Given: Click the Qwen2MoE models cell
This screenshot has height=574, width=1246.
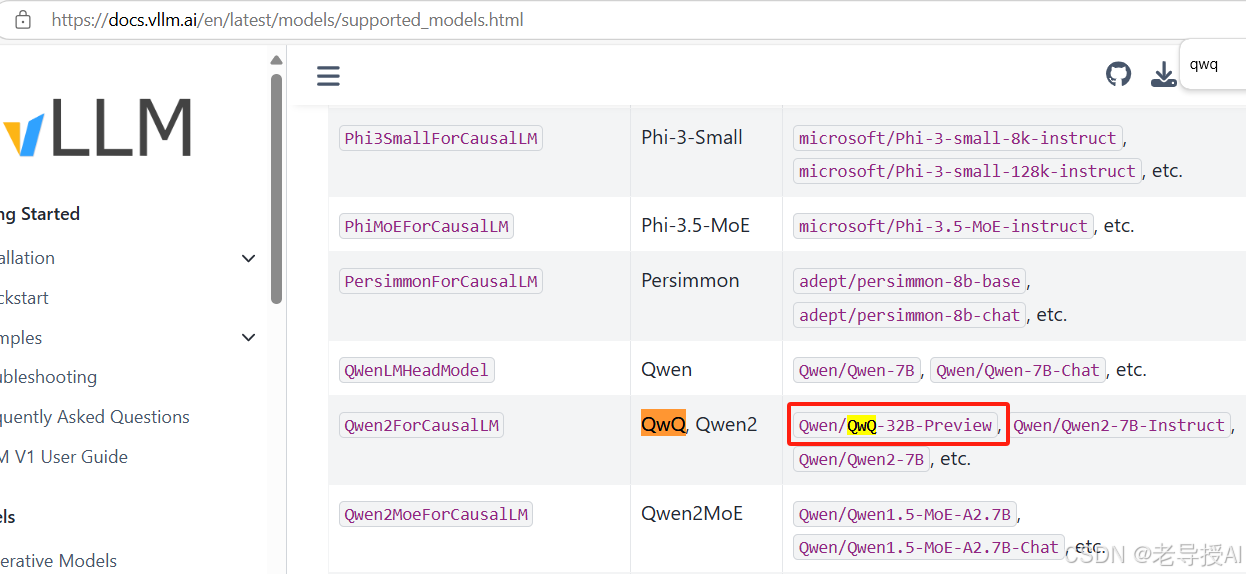Looking at the screenshot, I should [692, 513].
